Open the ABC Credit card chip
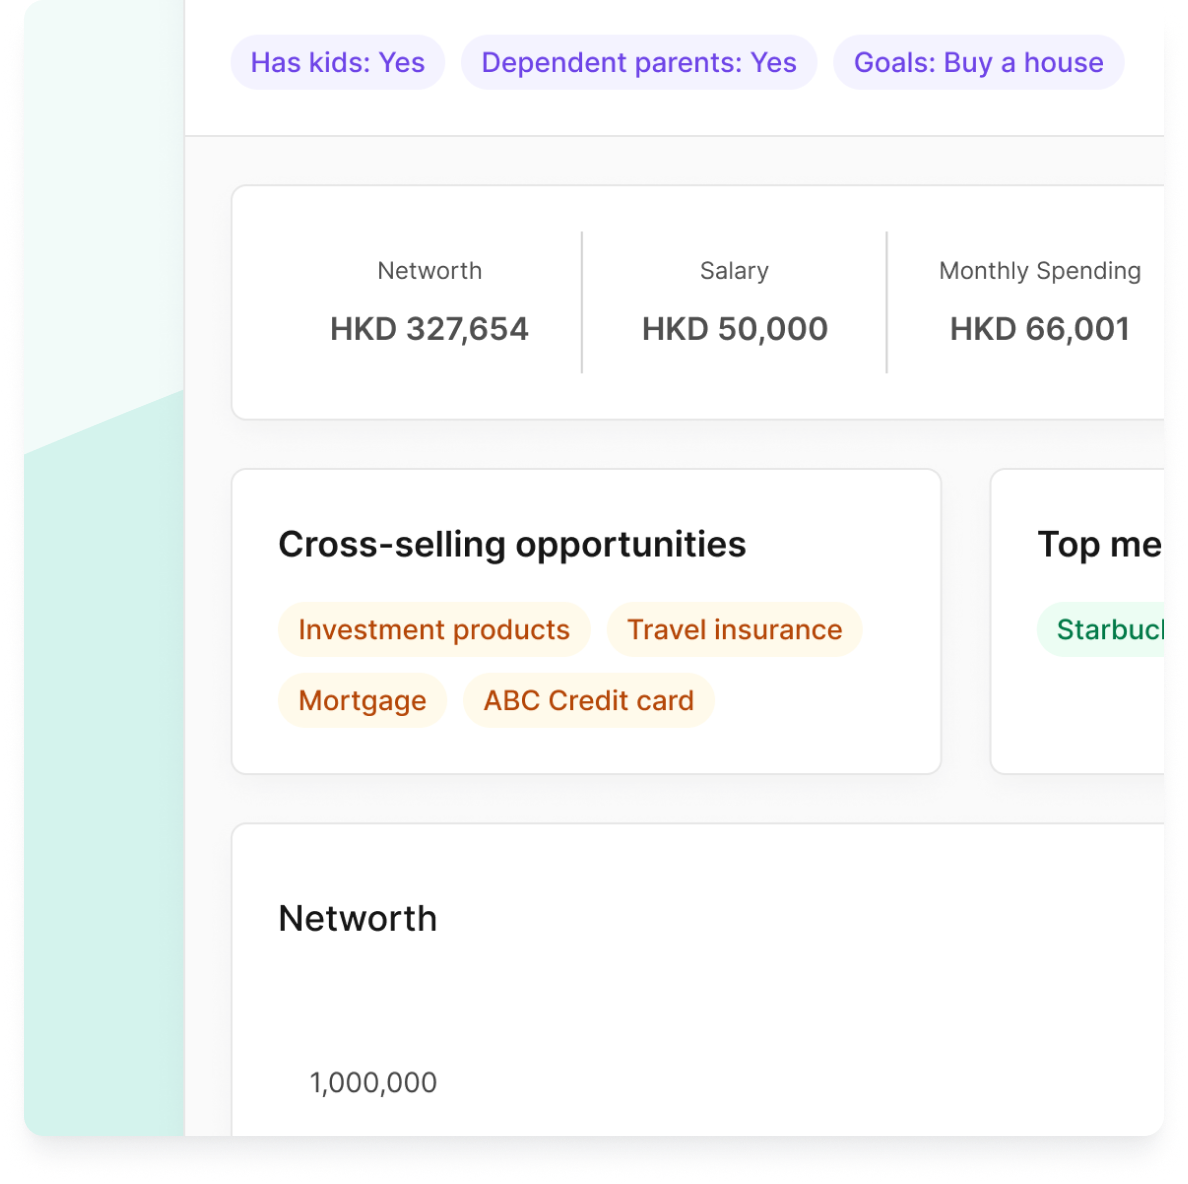Screen dimensions: 1188x1184 (x=589, y=701)
